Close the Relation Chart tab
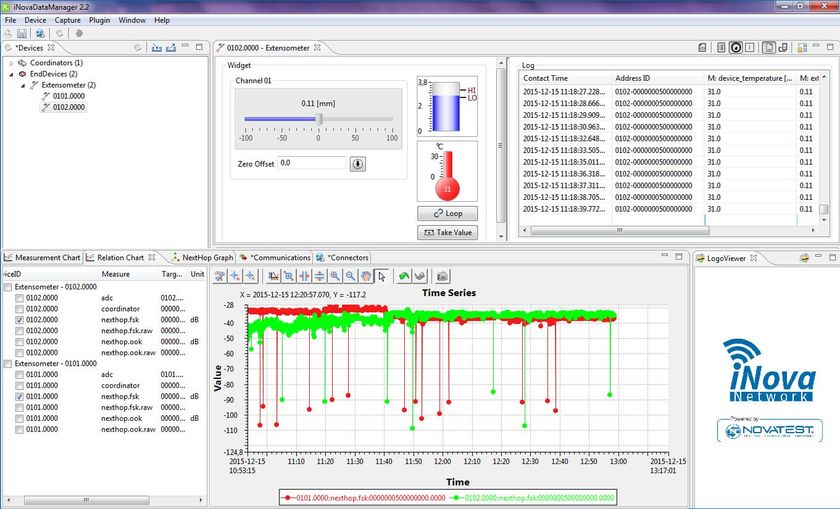Screen dimensions: 840x509 152,258
